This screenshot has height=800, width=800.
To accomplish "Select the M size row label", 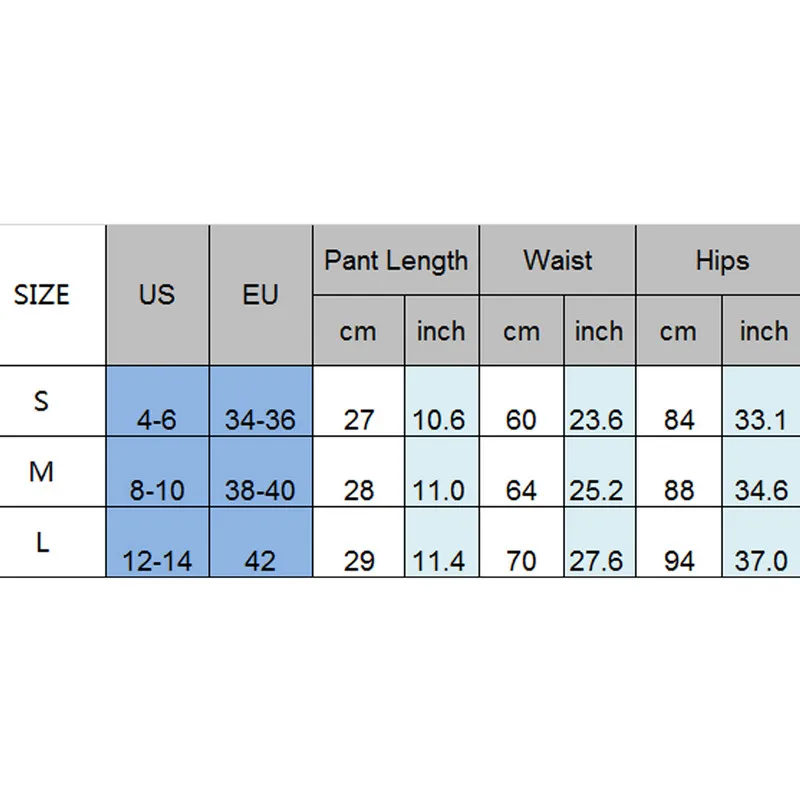I will coord(42,472).
